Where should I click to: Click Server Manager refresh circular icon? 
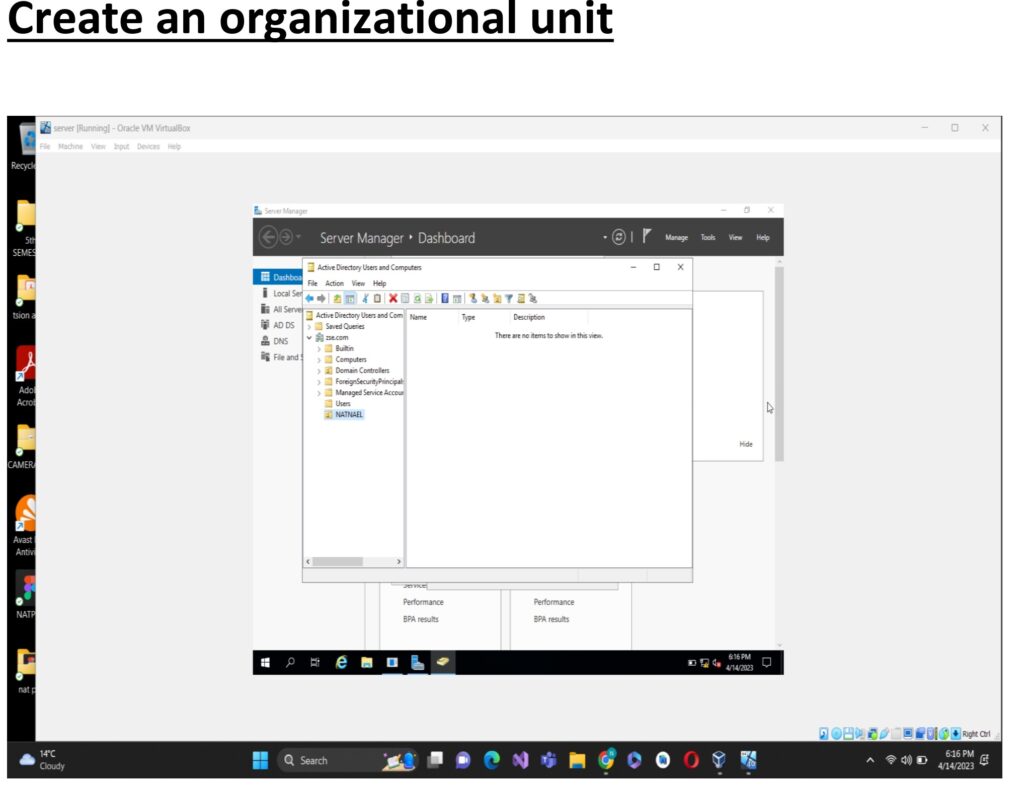[x=619, y=237]
